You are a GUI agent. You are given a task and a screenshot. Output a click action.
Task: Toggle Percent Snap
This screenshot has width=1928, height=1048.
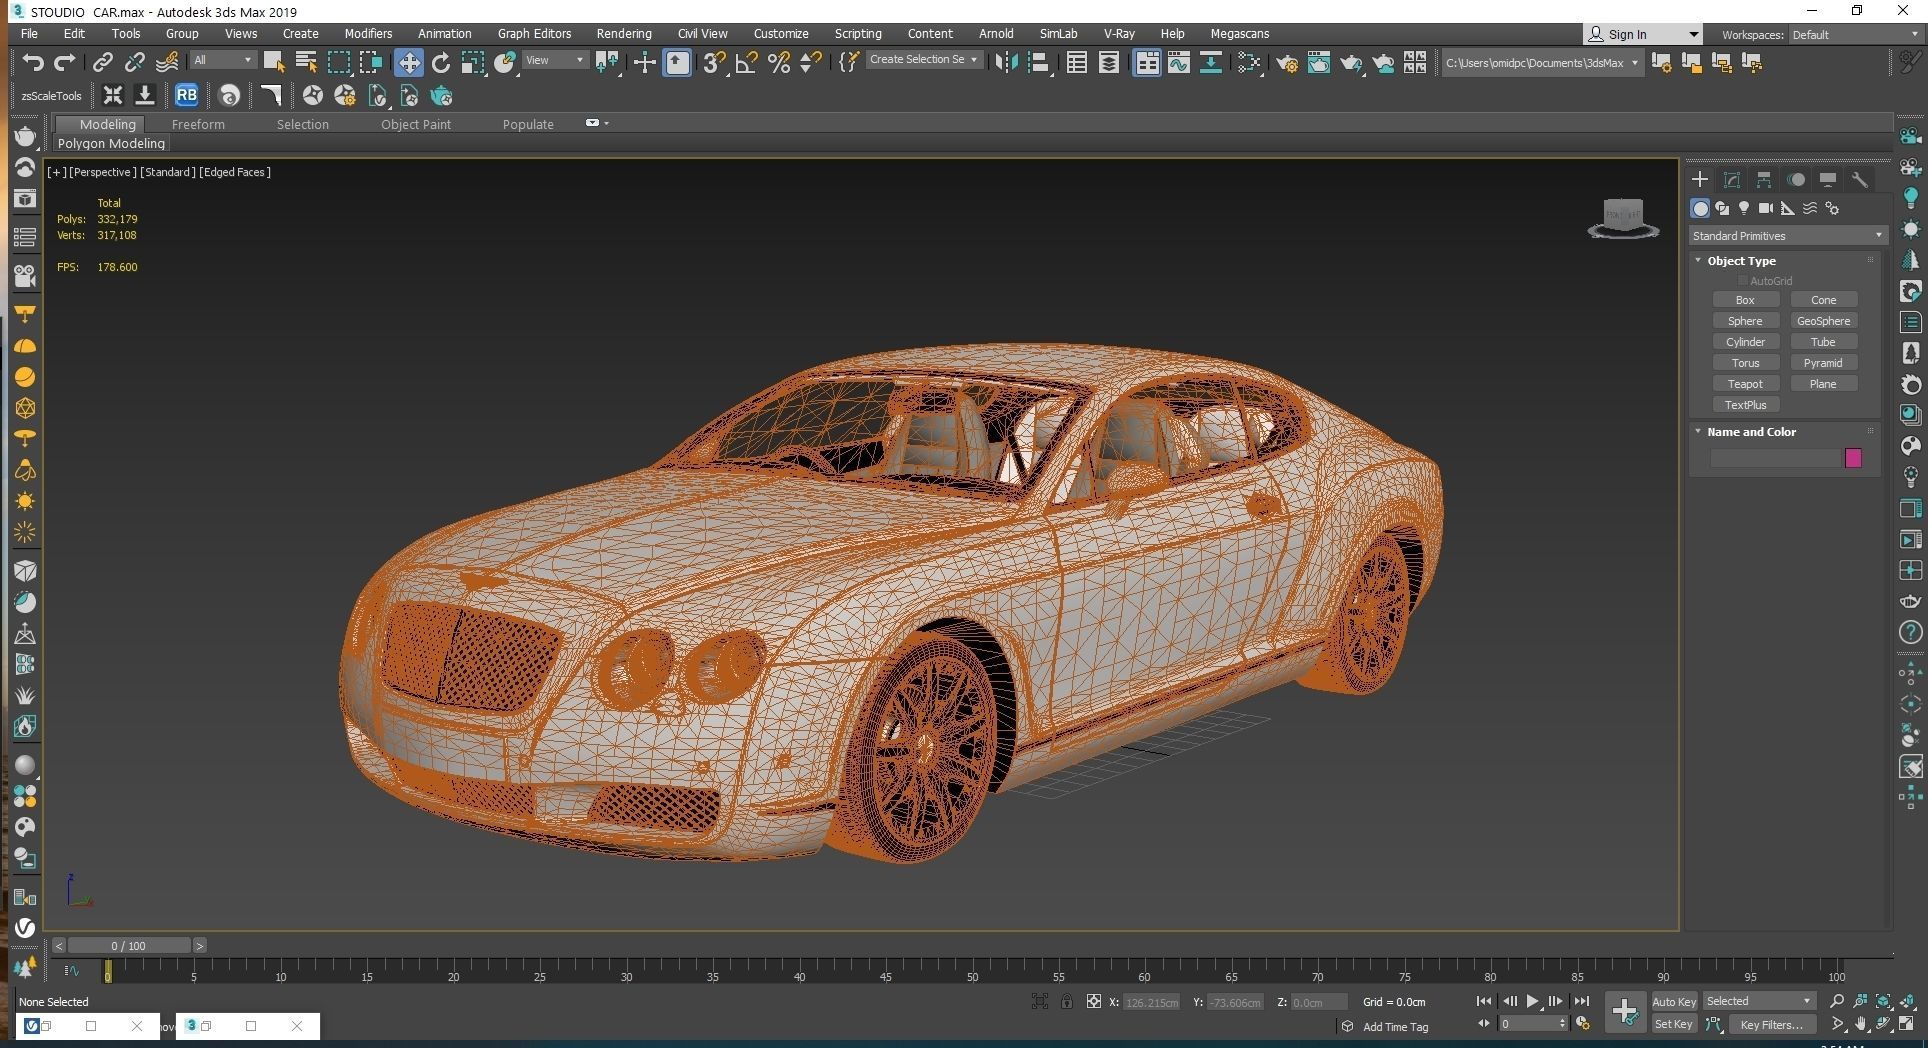pos(779,63)
